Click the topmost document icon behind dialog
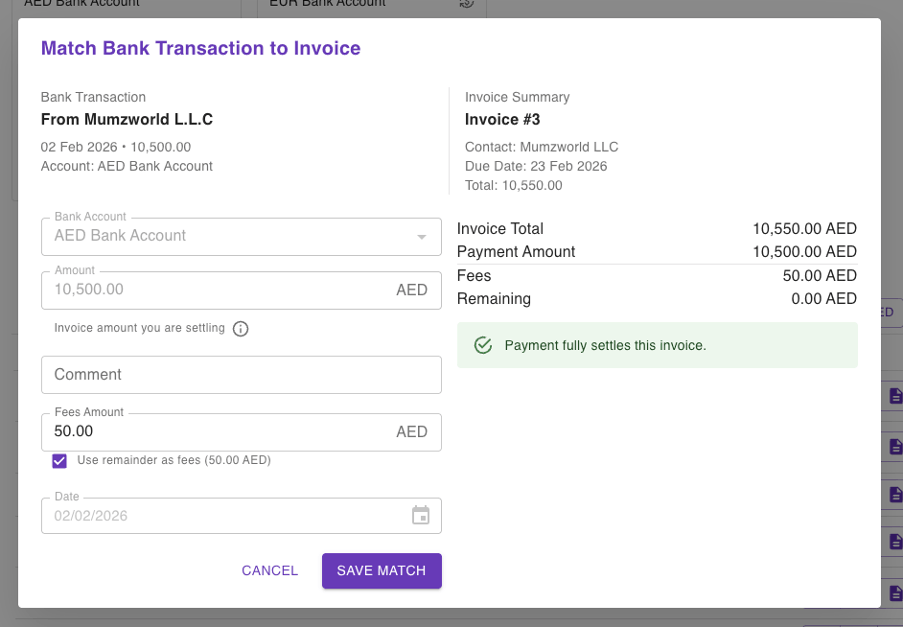The height and width of the screenshot is (628, 904). coord(895,397)
